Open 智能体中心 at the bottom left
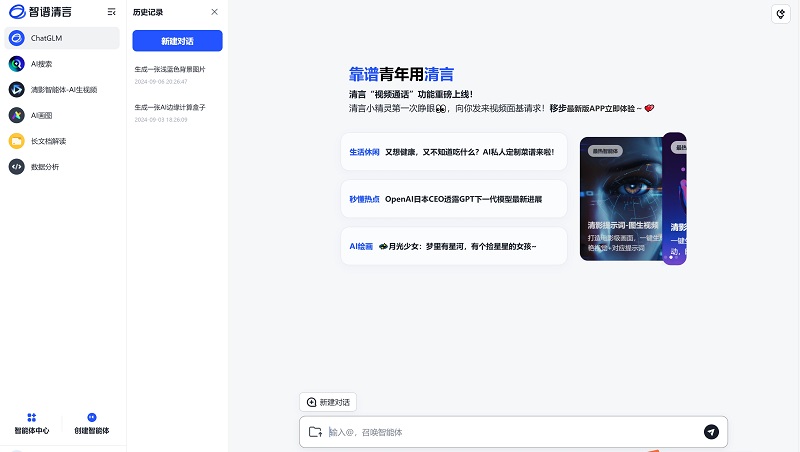This screenshot has height=452, width=800. 32,424
